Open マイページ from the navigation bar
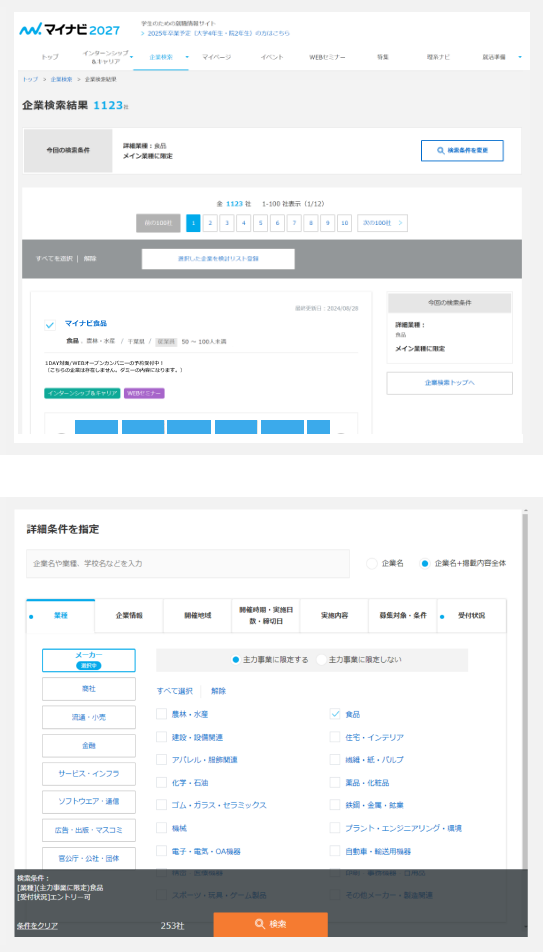The height and width of the screenshot is (952, 543). coord(216,57)
